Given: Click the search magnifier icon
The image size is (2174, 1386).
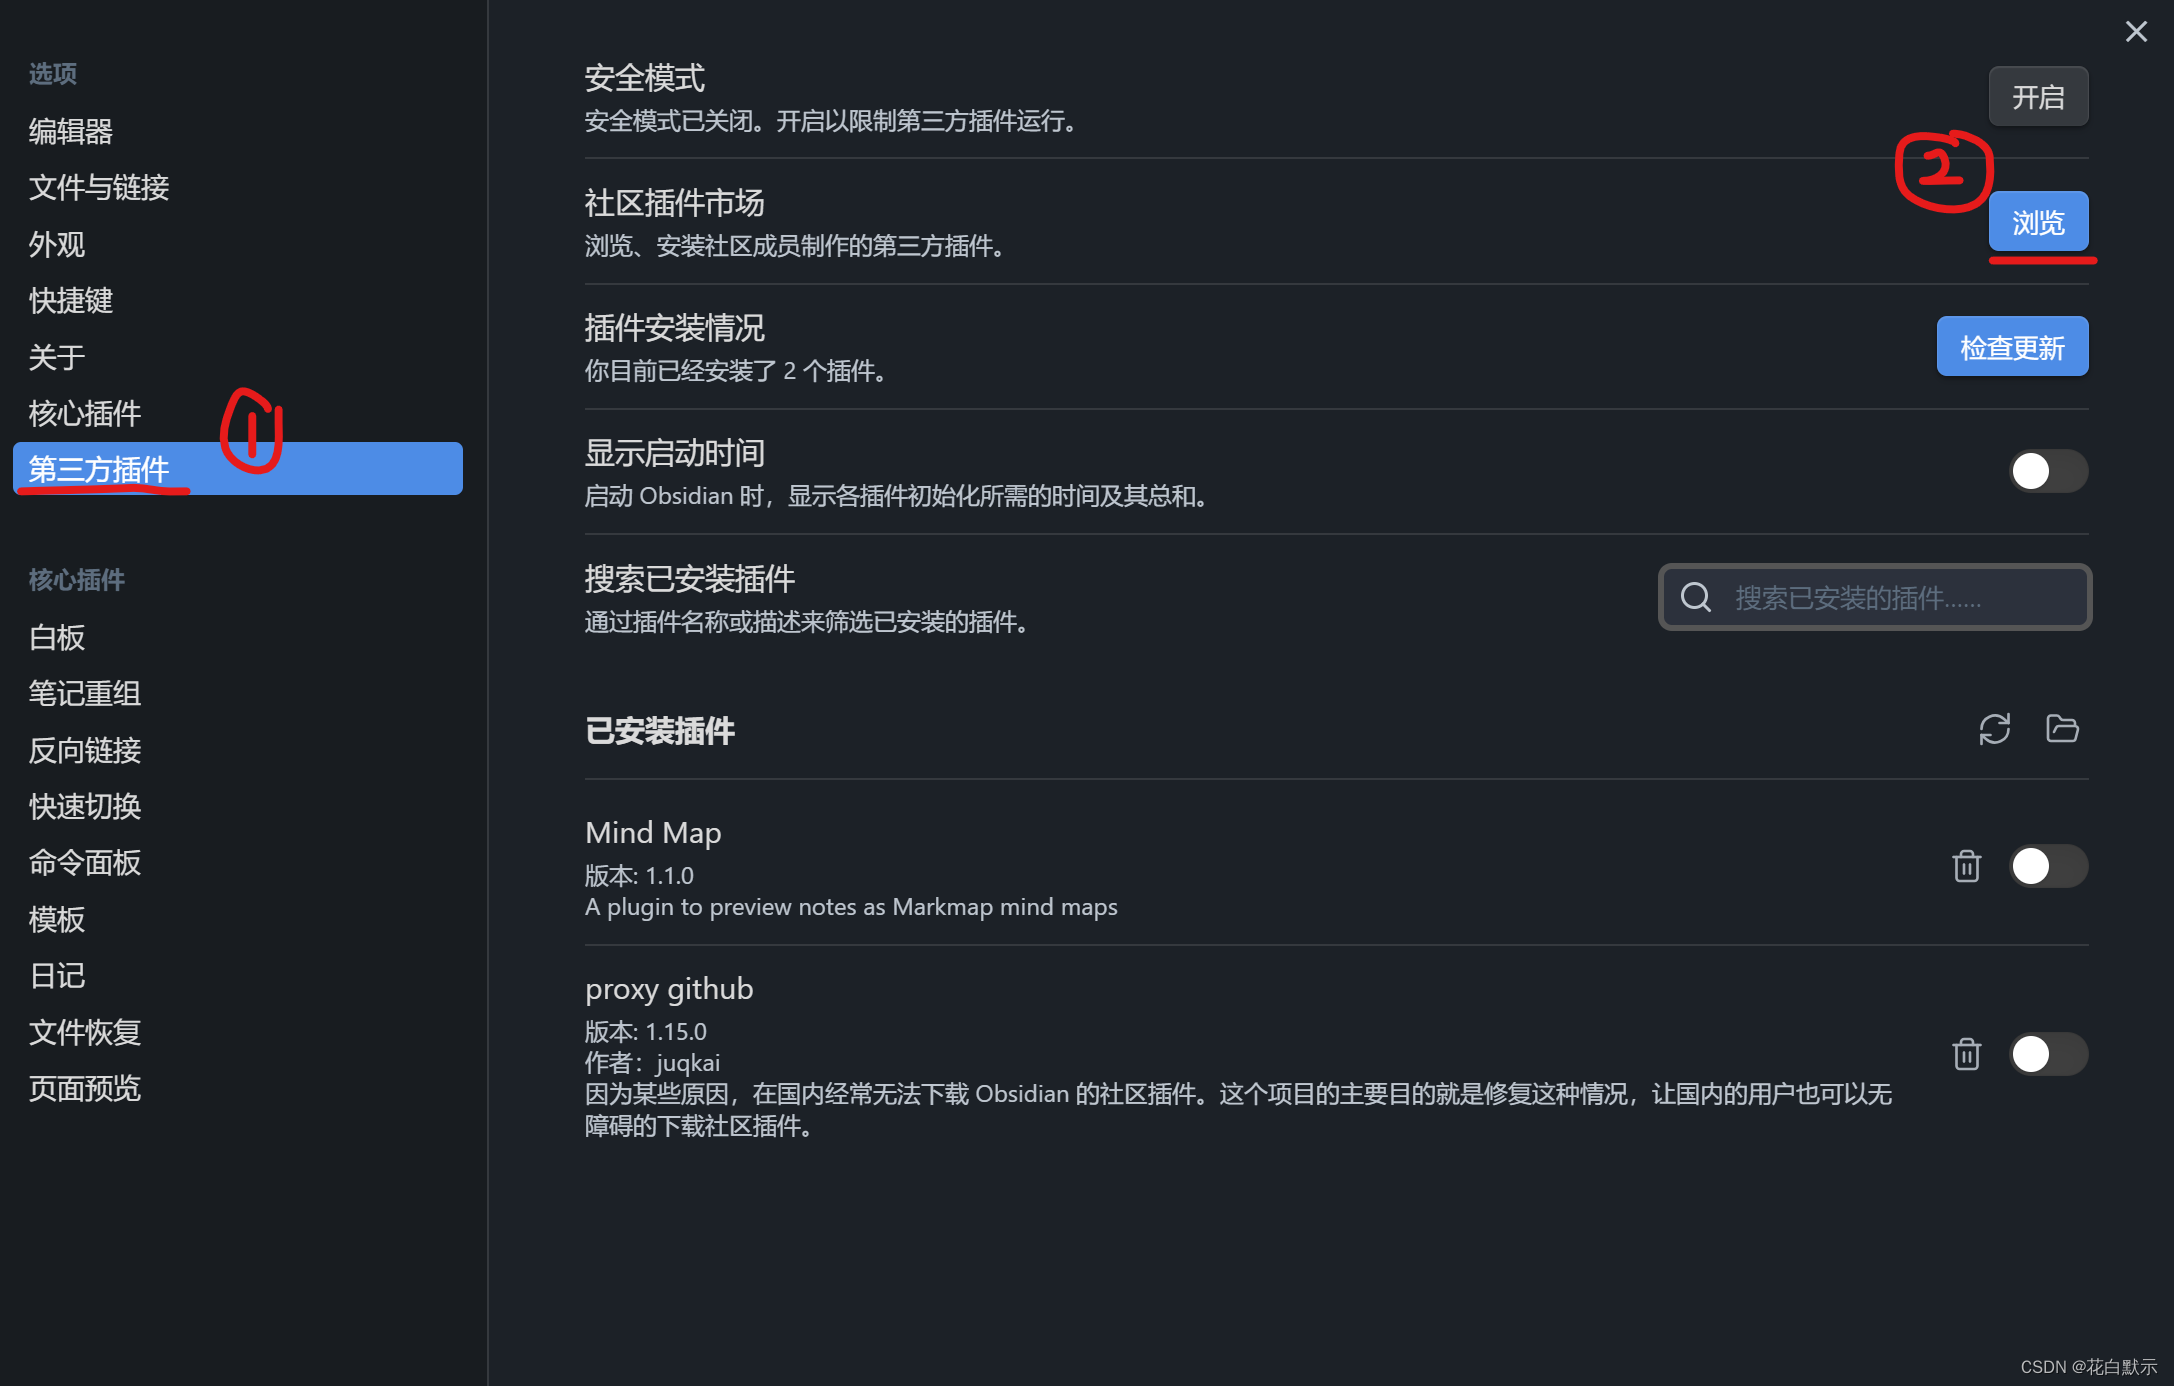Looking at the screenshot, I should click(1696, 598).
